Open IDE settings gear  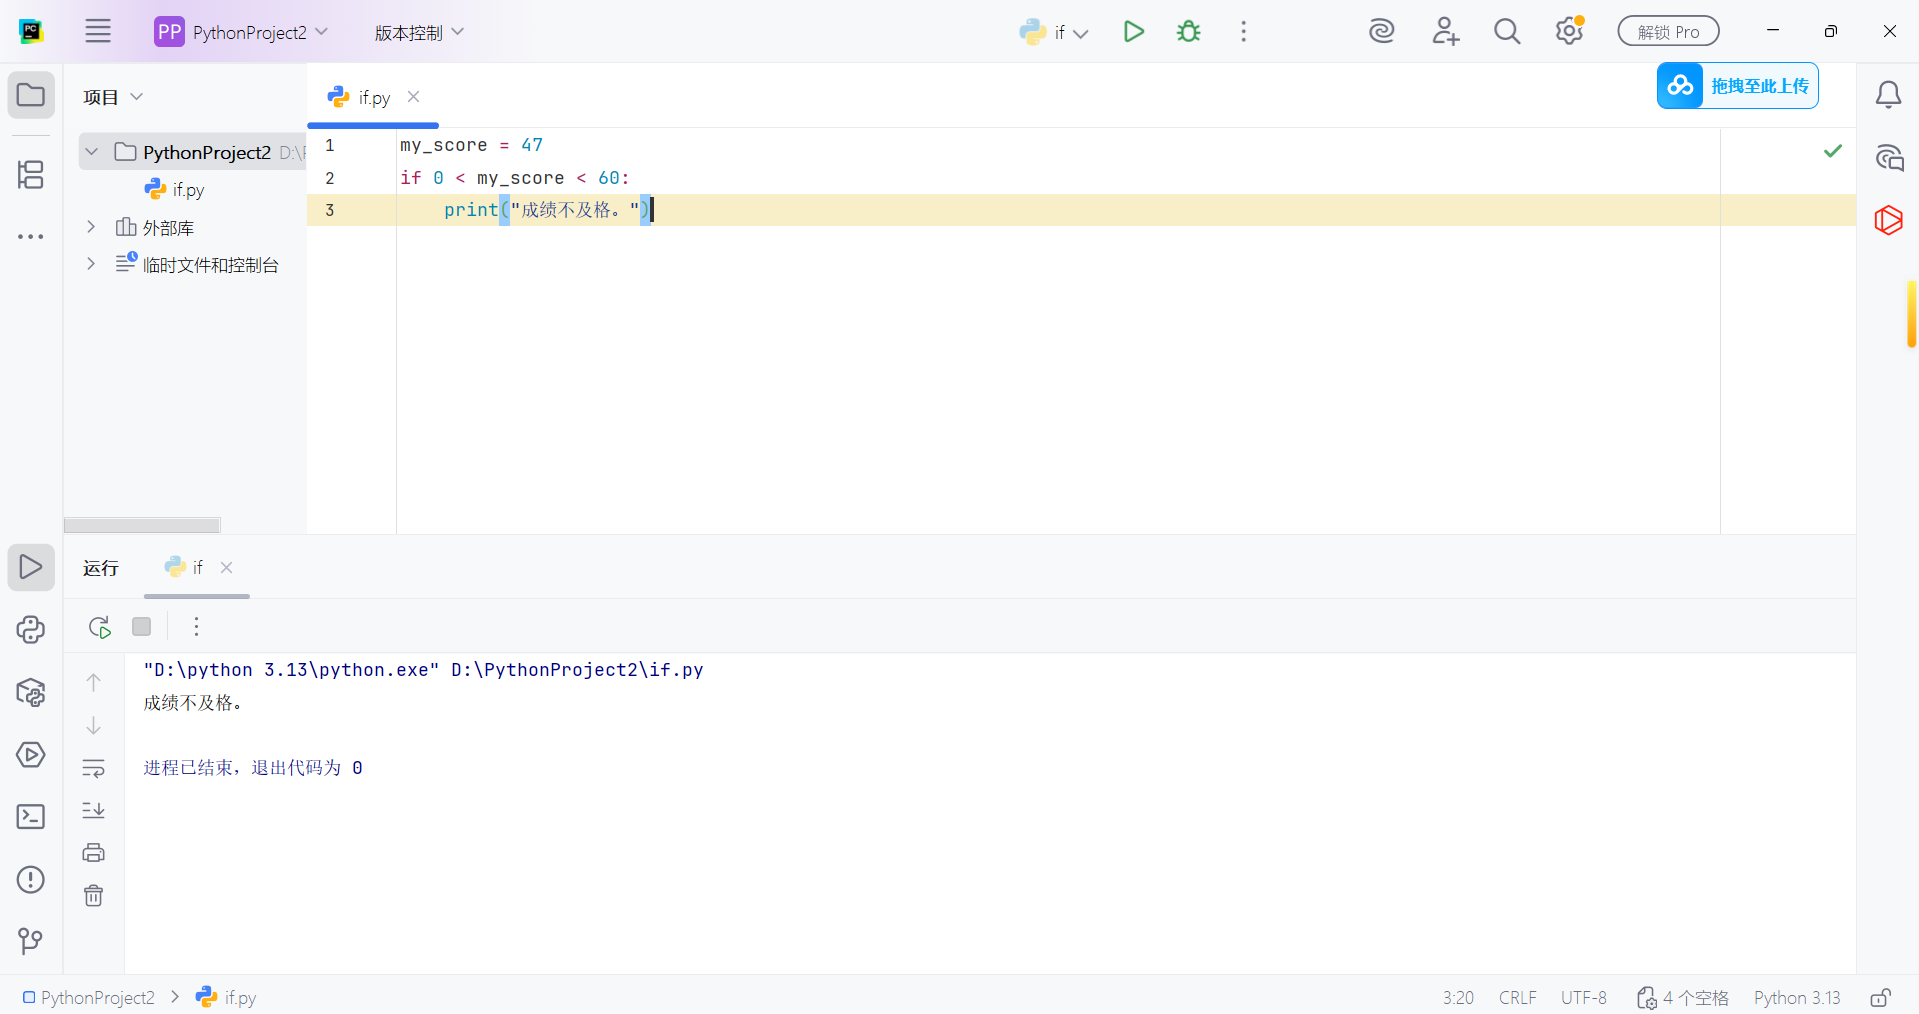pos(1569,31)
